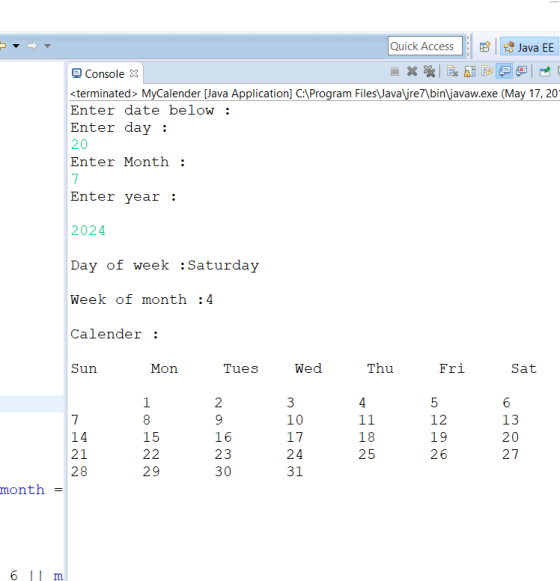Toggle Scroll Lock in the Console
This screenshot has height=581, width=560.
(x=470, y=72)
